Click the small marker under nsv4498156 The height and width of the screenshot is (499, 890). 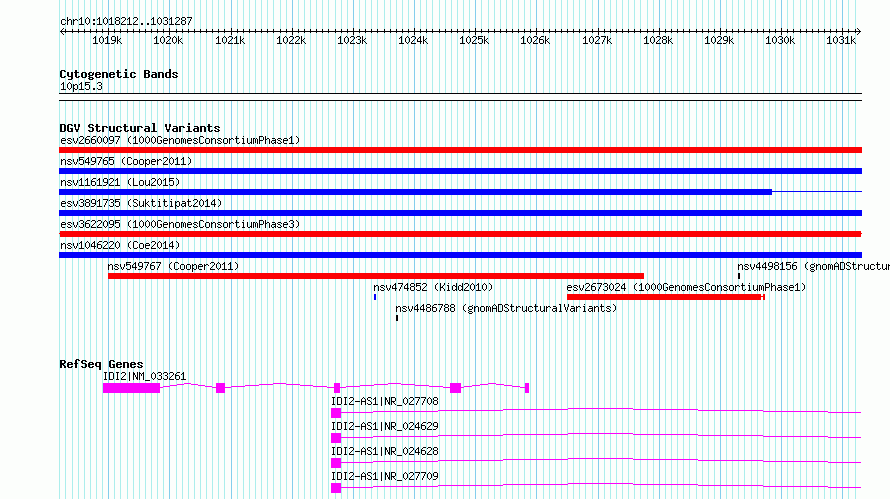click(x=739, y=276)
